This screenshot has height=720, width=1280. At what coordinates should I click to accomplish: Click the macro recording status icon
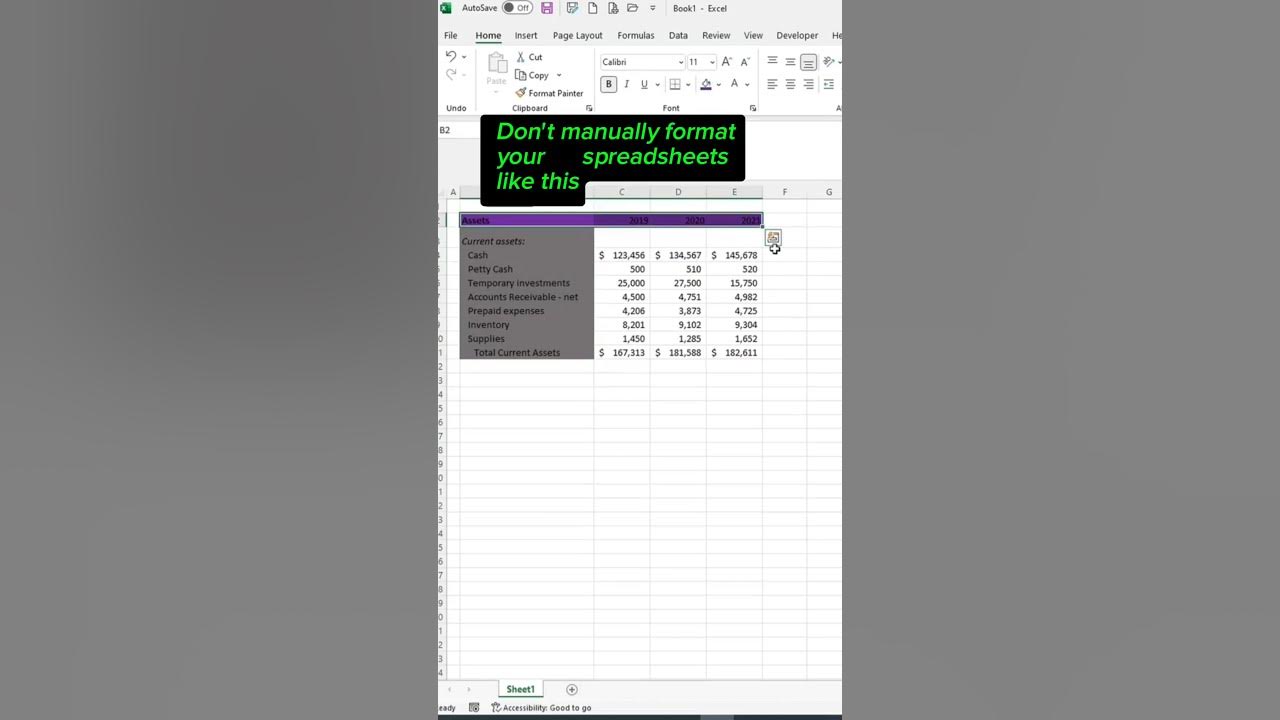pyautogui.click(x=474, y=707)
